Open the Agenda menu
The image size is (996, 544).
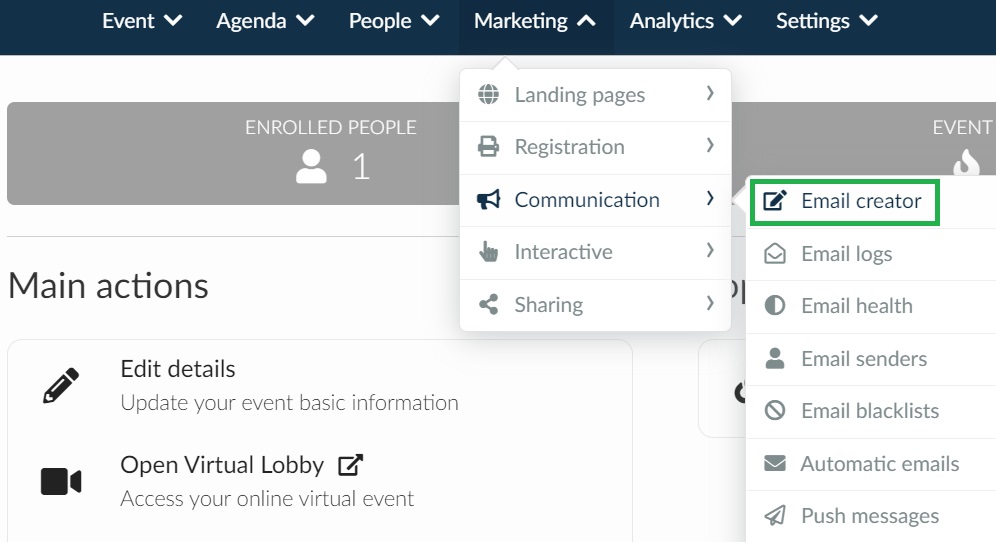point(265,21)
